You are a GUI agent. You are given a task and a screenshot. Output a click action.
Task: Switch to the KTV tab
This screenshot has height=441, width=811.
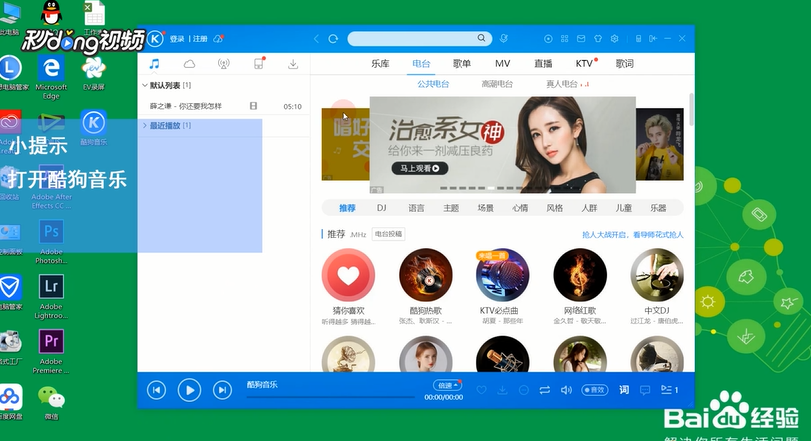(x=584, y=64)
